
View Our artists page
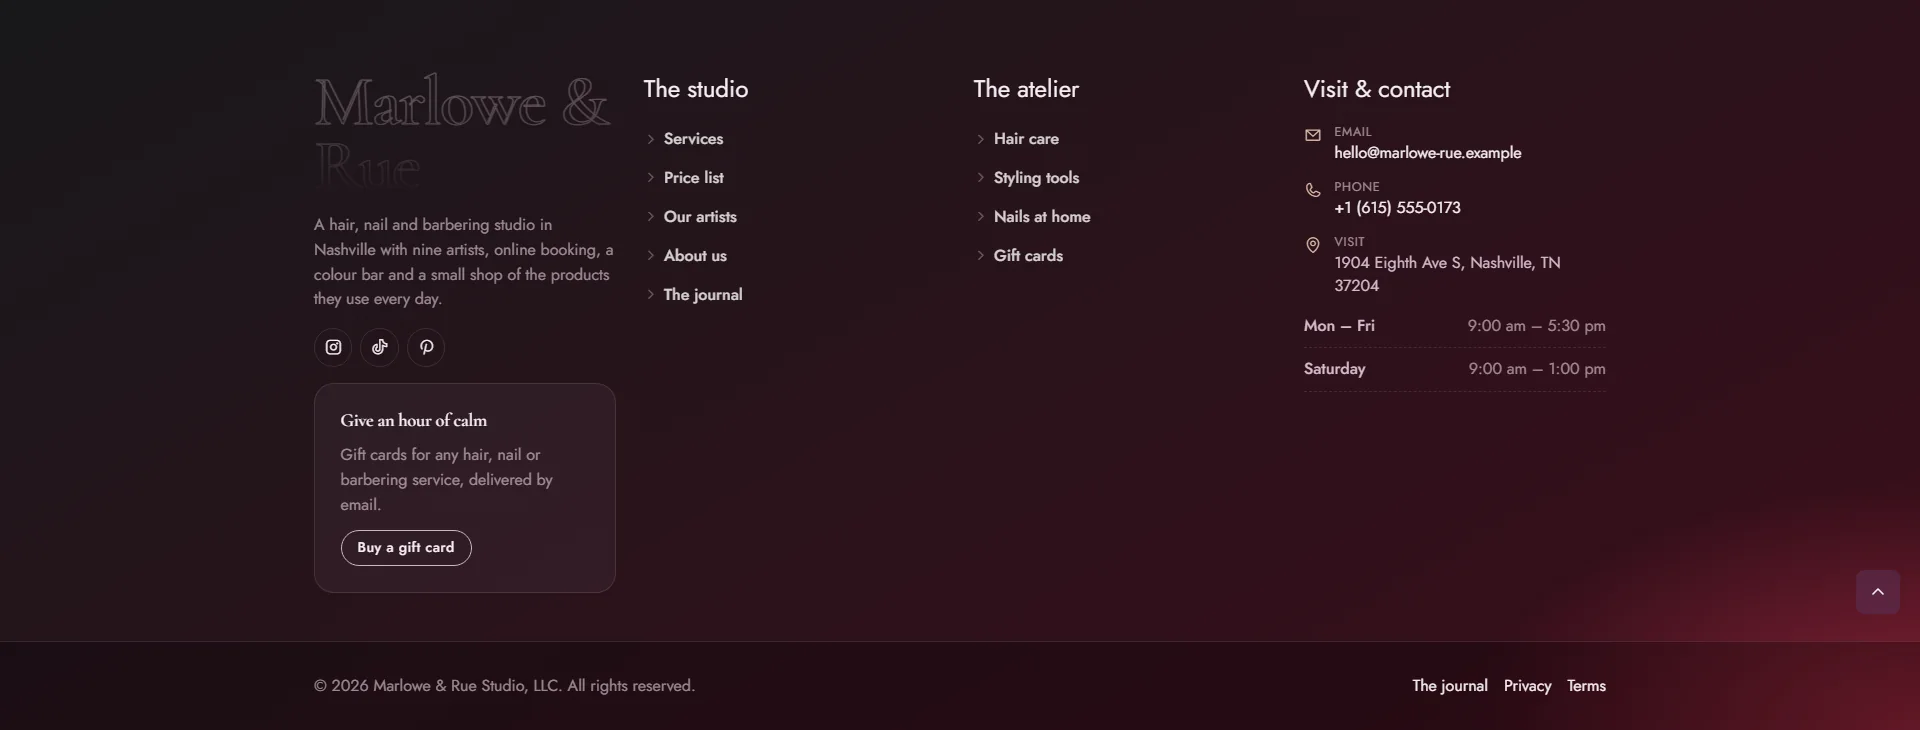[700, 217]
